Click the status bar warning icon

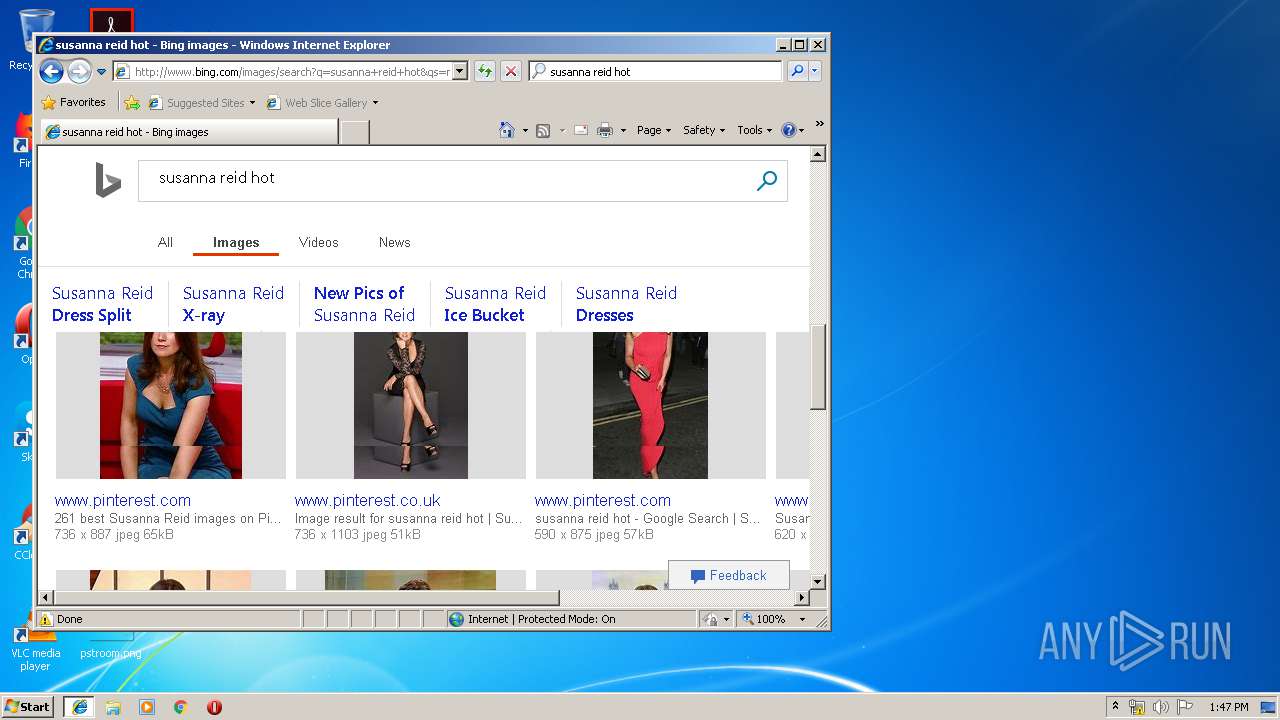click(46, 619)
